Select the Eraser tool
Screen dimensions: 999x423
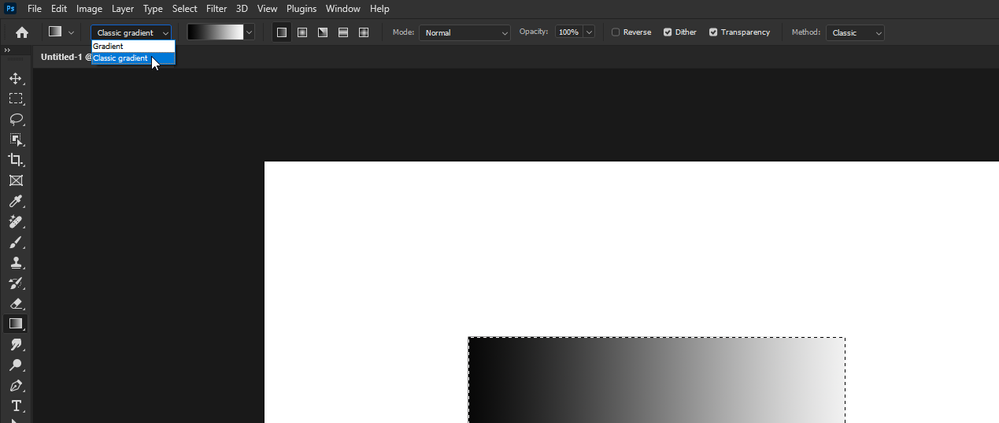point(15,303)
